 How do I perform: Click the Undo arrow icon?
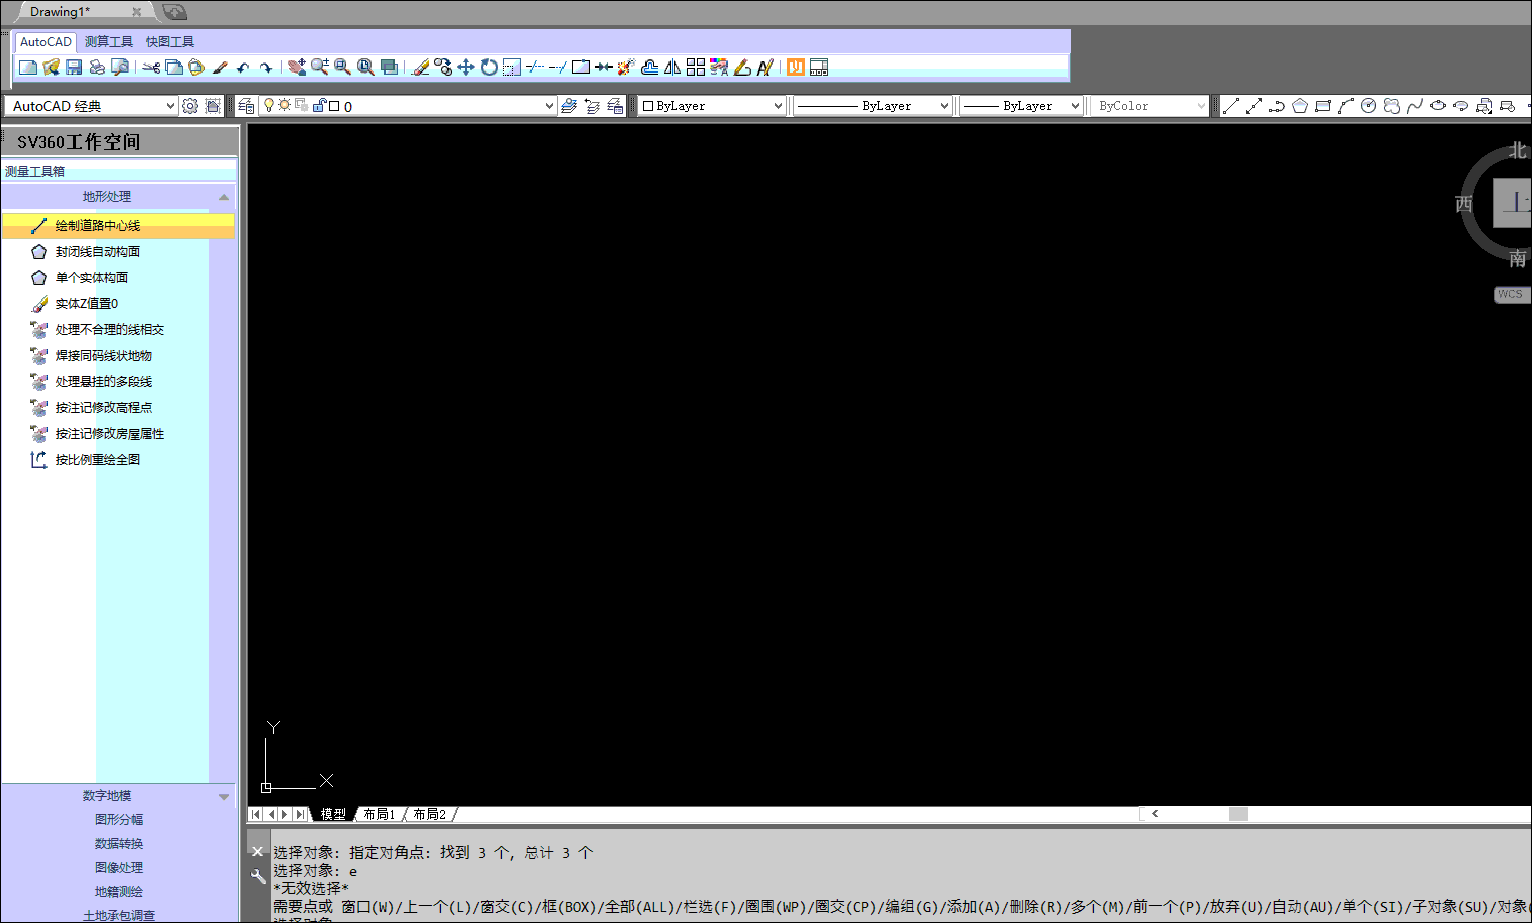(242, 67)
